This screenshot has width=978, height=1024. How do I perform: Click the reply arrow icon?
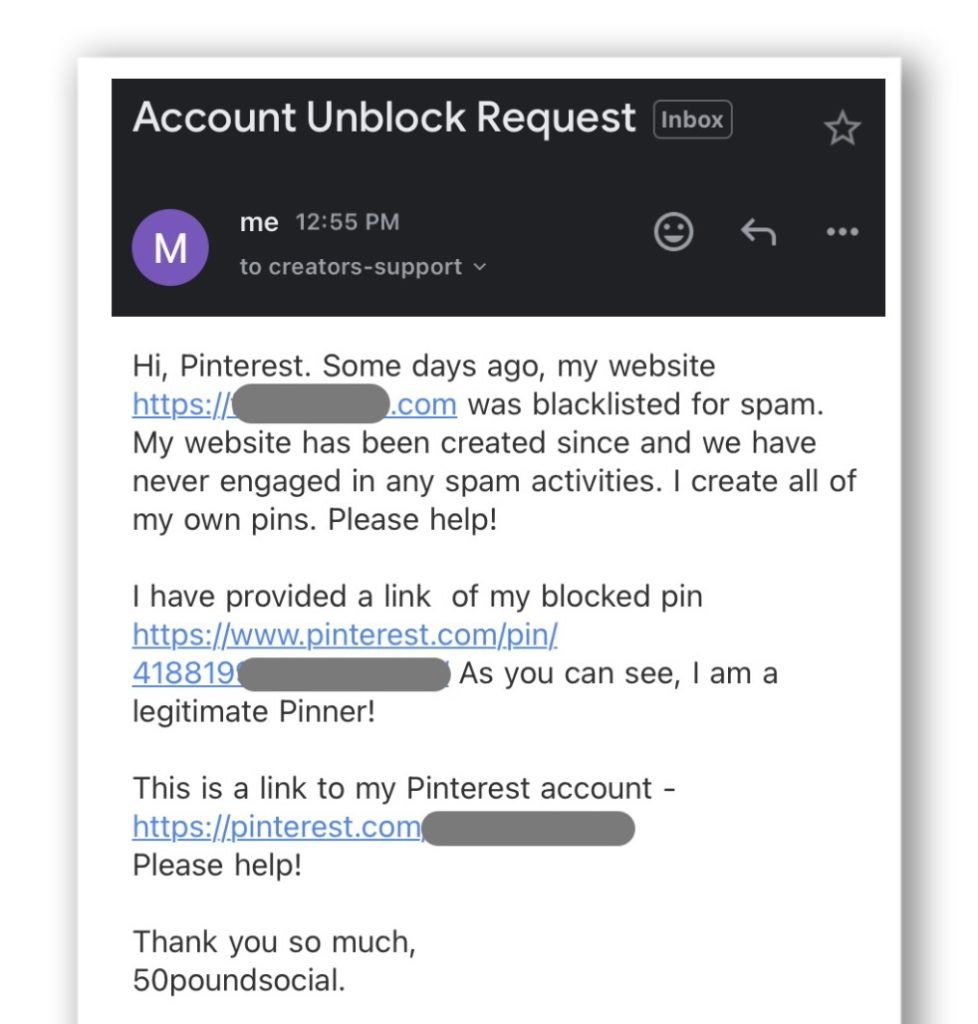coord(758,233)
